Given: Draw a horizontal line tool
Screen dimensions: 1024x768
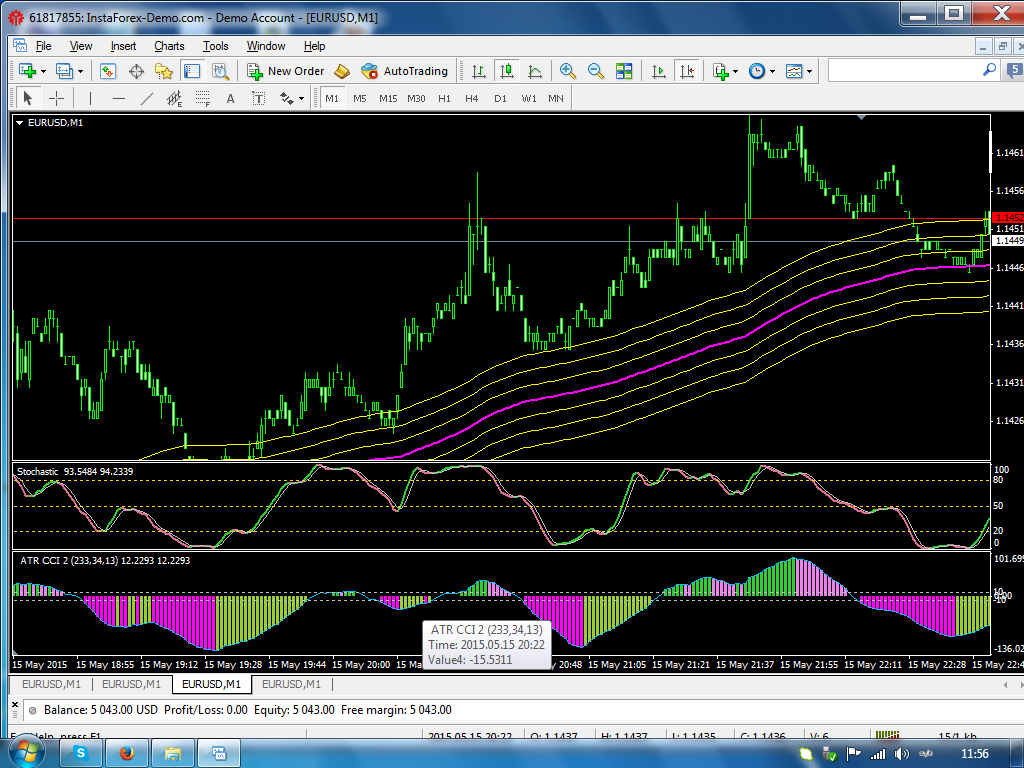Looking at the screenshot, I should tap(118, 99).
